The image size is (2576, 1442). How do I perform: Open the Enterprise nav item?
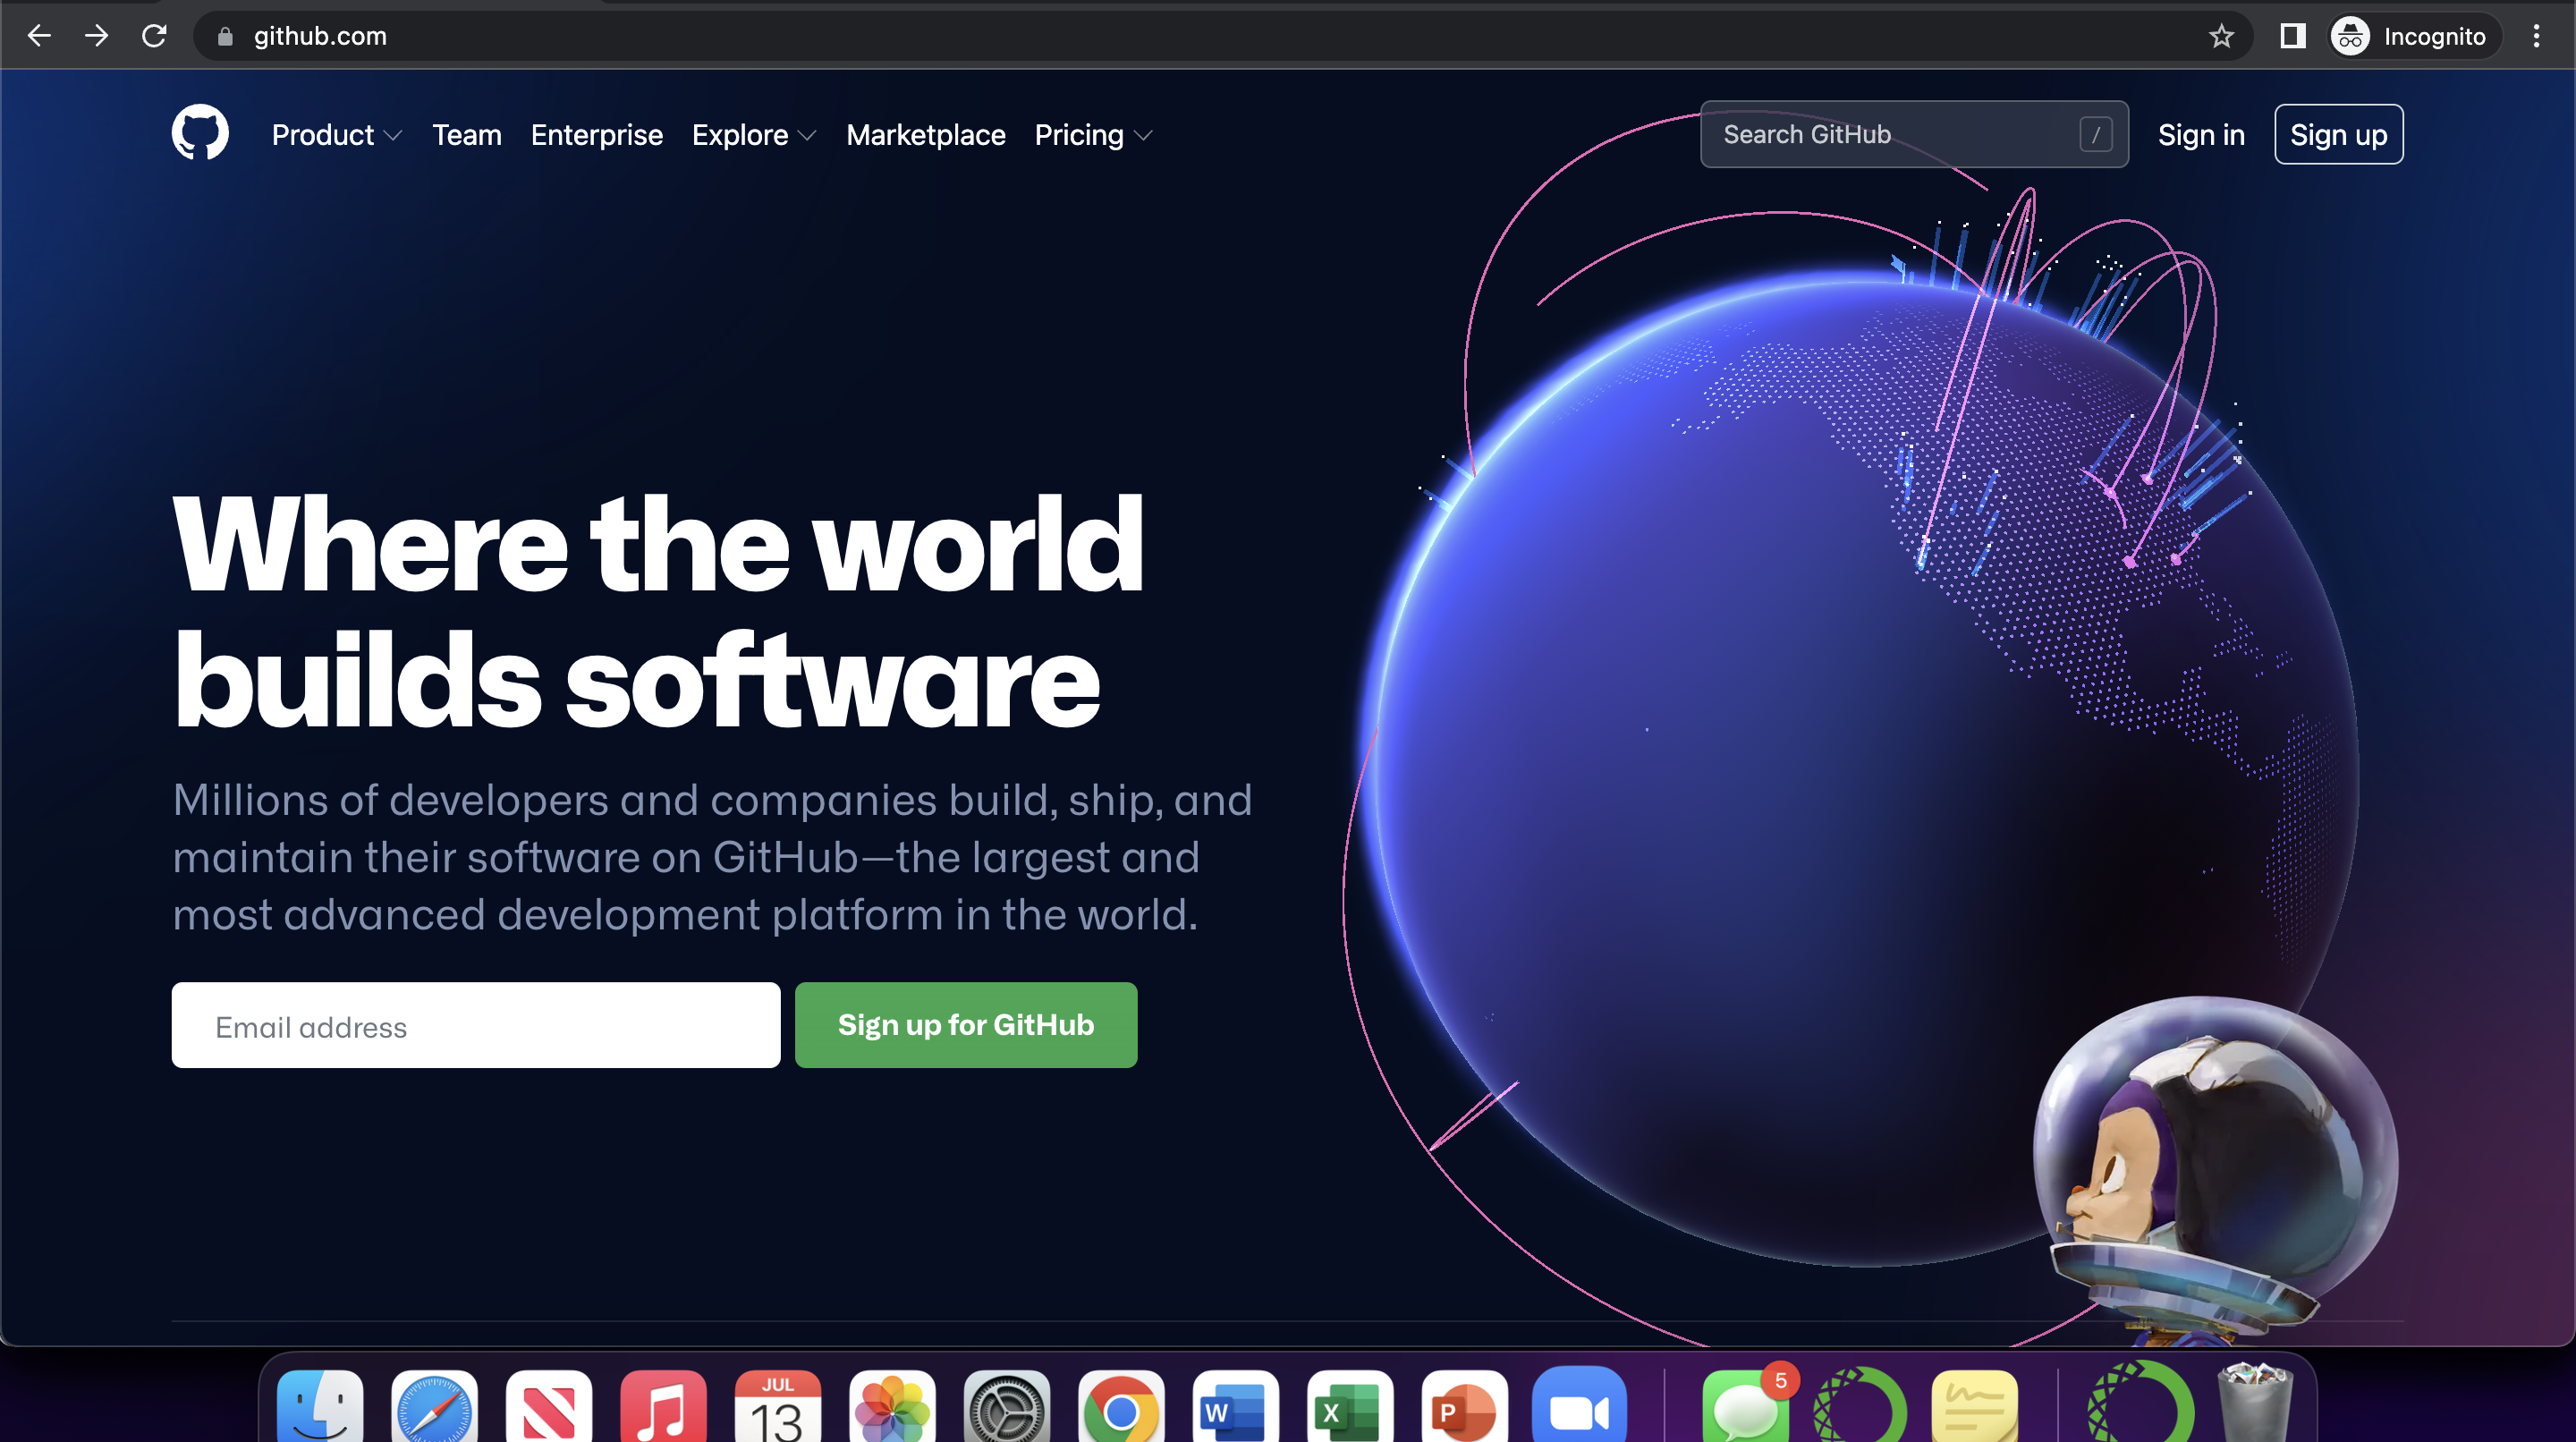coord(596,135)
